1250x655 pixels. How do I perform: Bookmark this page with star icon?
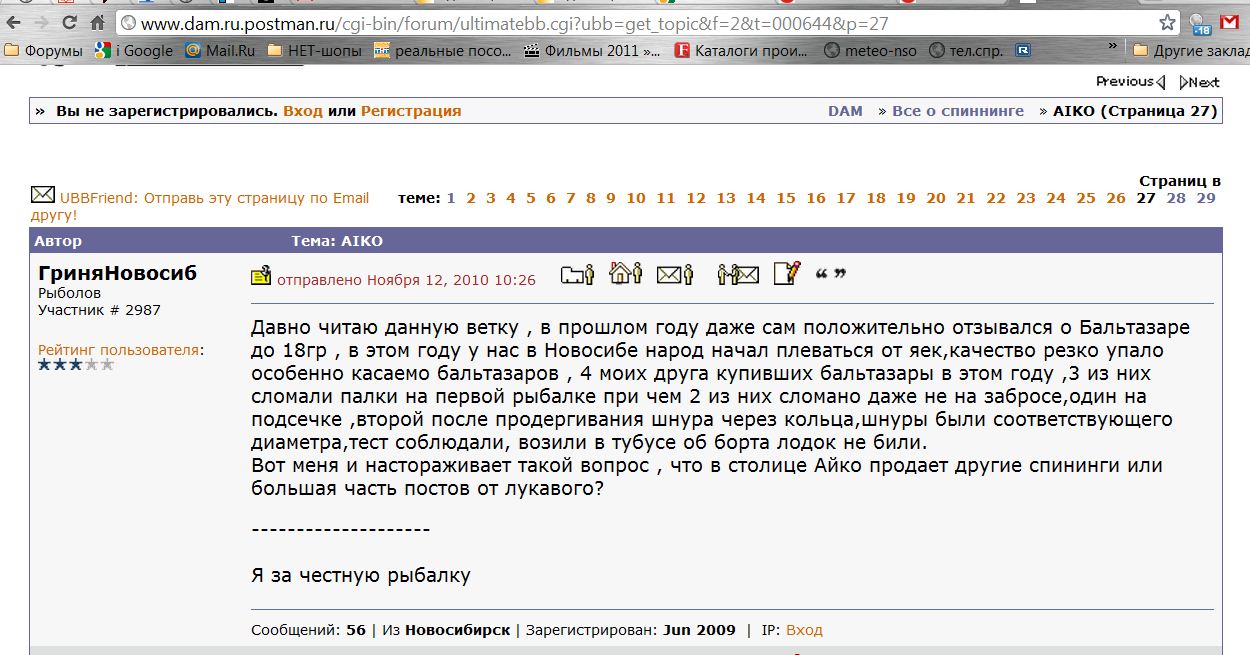pyautogui.click(x=1167, y=23)
